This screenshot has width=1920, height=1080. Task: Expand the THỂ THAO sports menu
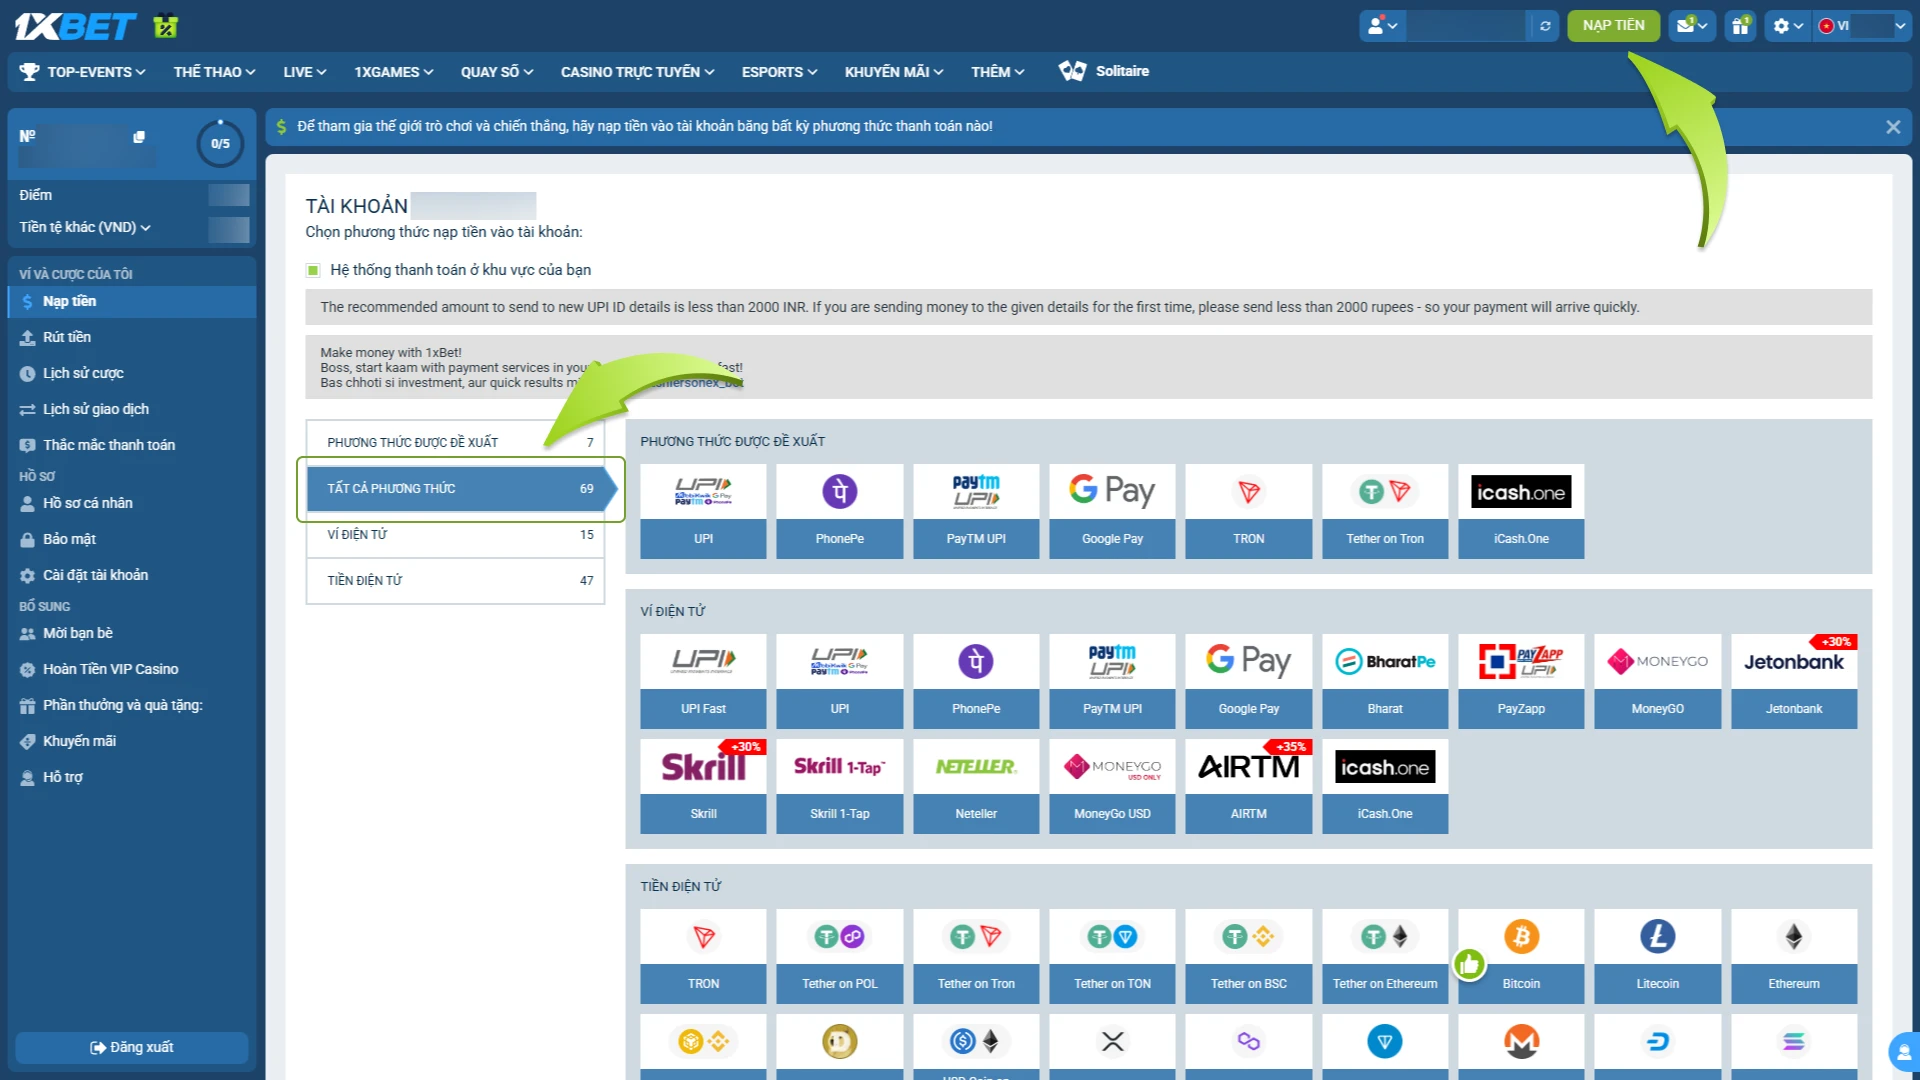pos(214,72)
